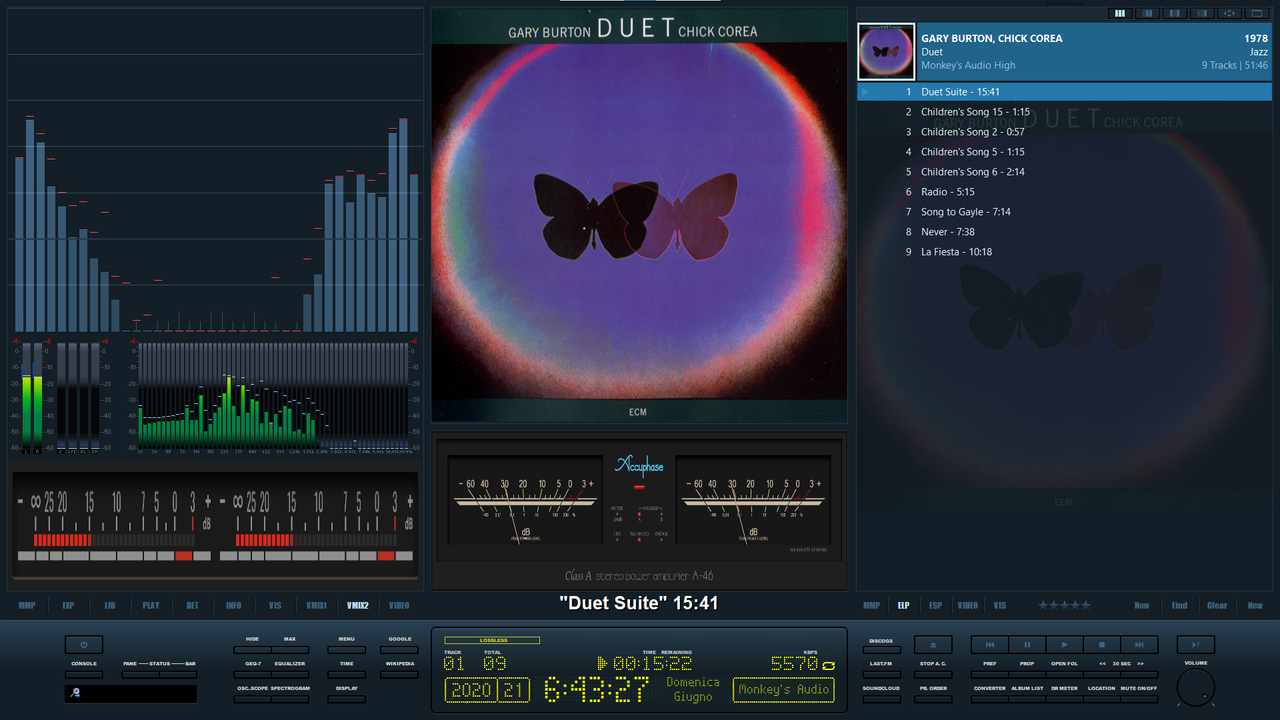The height and width of the screenshot is (720, 1280).
Task: Open the DR METER button
Action: (x=1065, y=700)
